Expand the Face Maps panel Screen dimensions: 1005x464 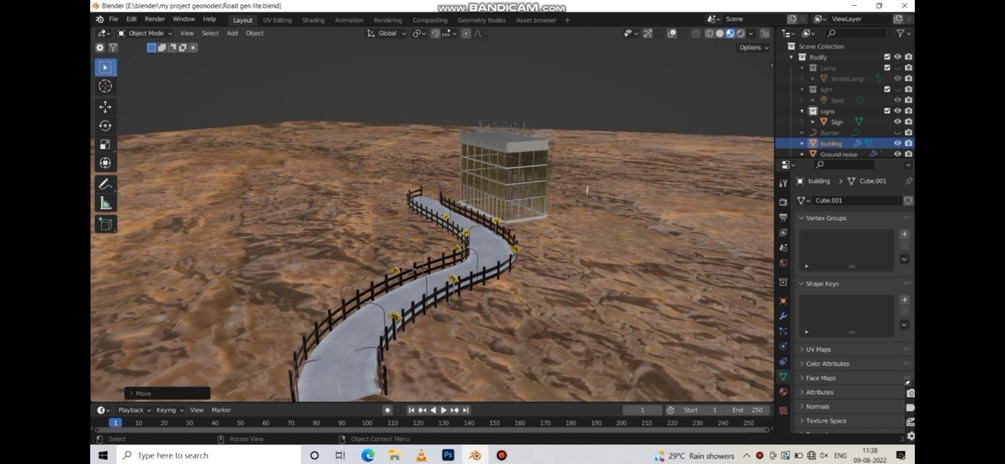point(854,378)
